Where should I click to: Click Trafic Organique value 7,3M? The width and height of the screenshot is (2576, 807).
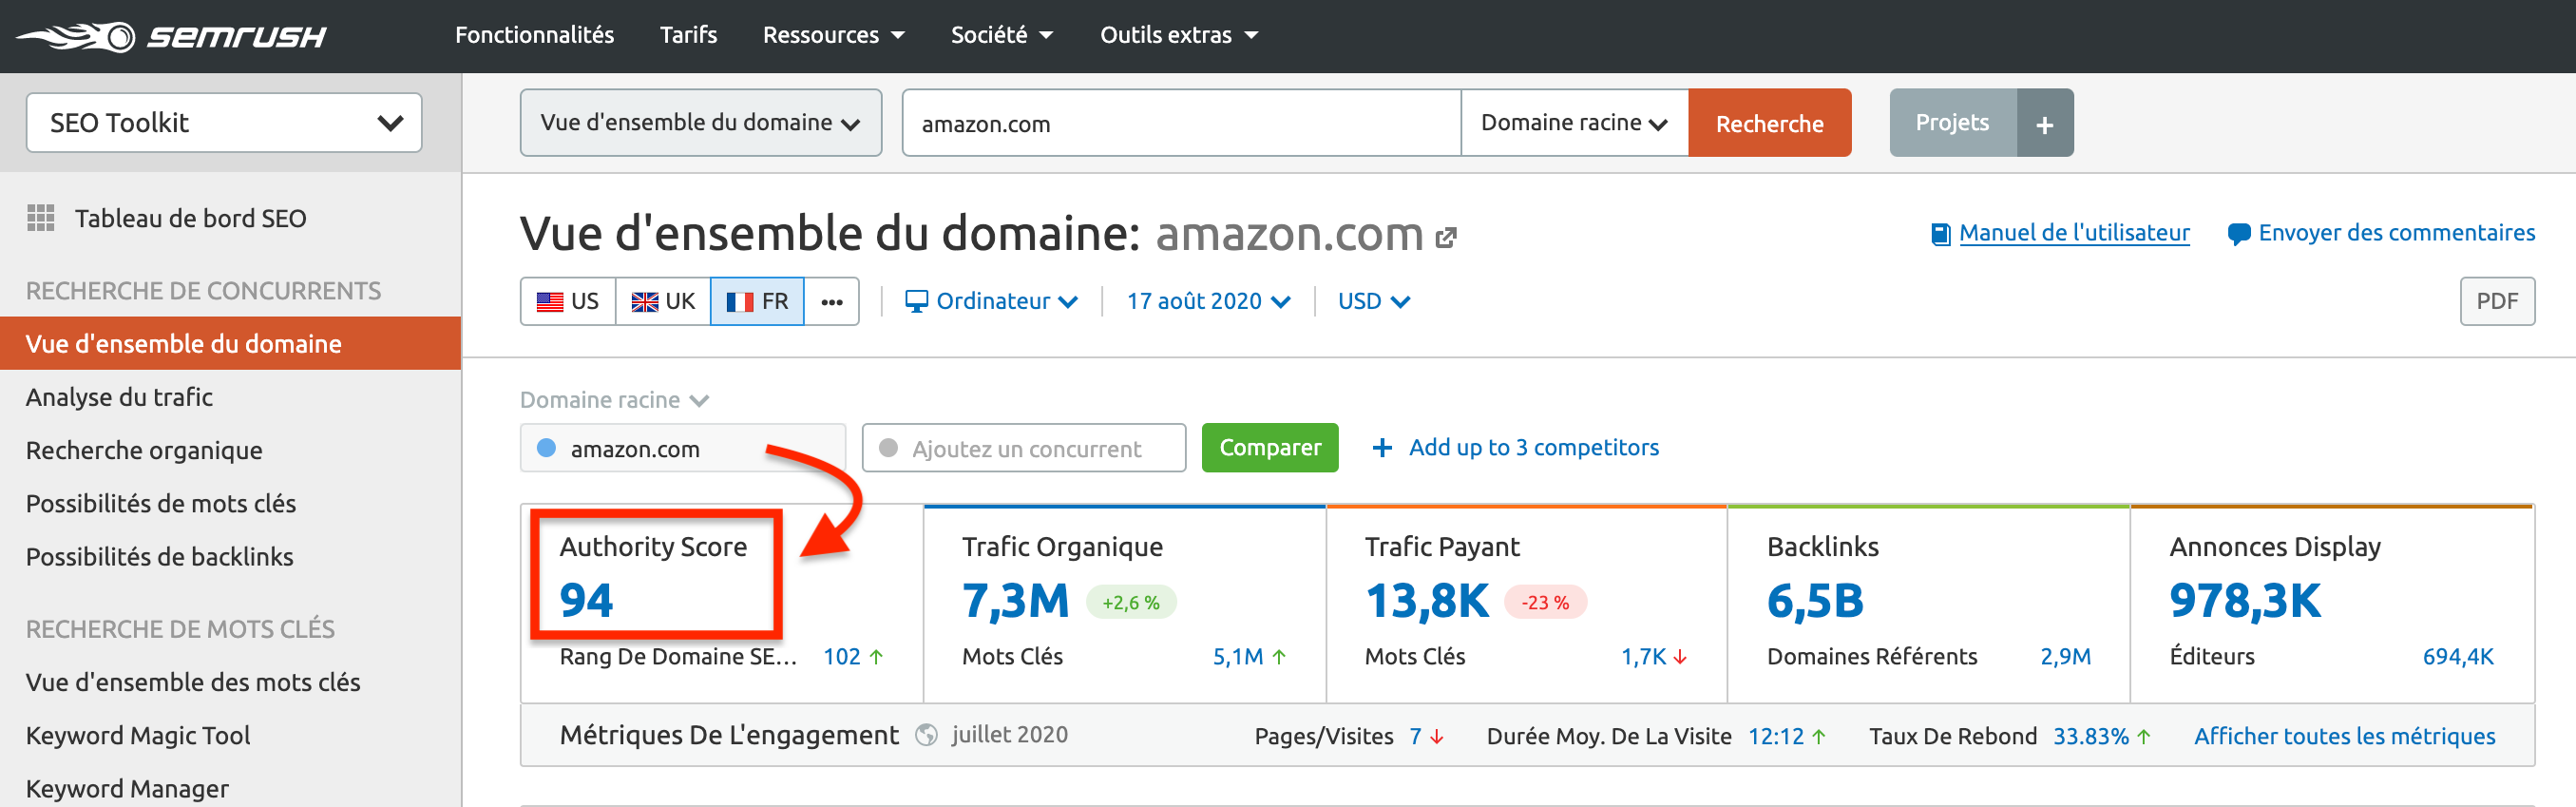click(1015, 601)
